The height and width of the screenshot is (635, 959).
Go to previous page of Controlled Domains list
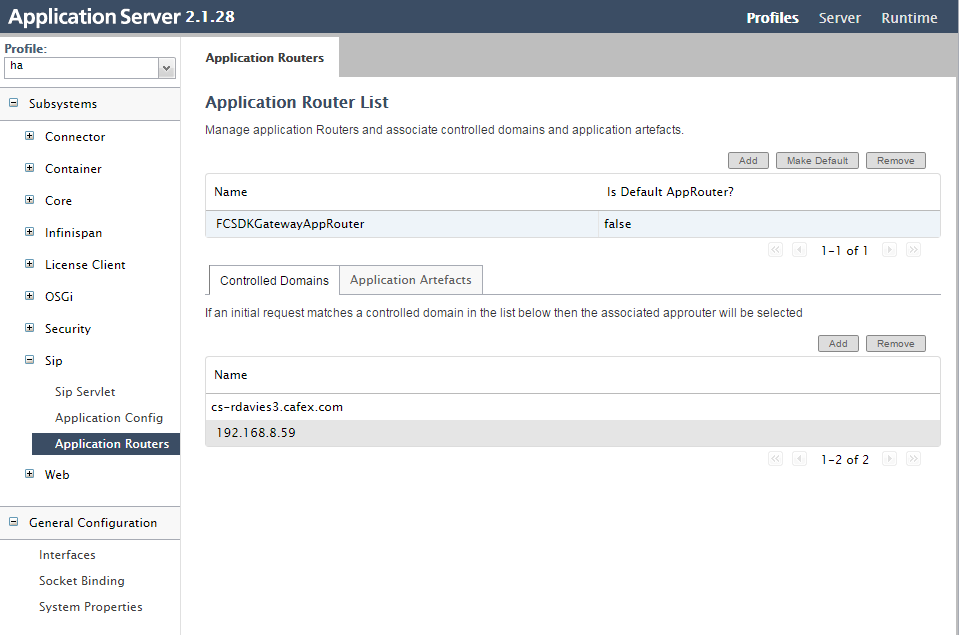[799, 459]
